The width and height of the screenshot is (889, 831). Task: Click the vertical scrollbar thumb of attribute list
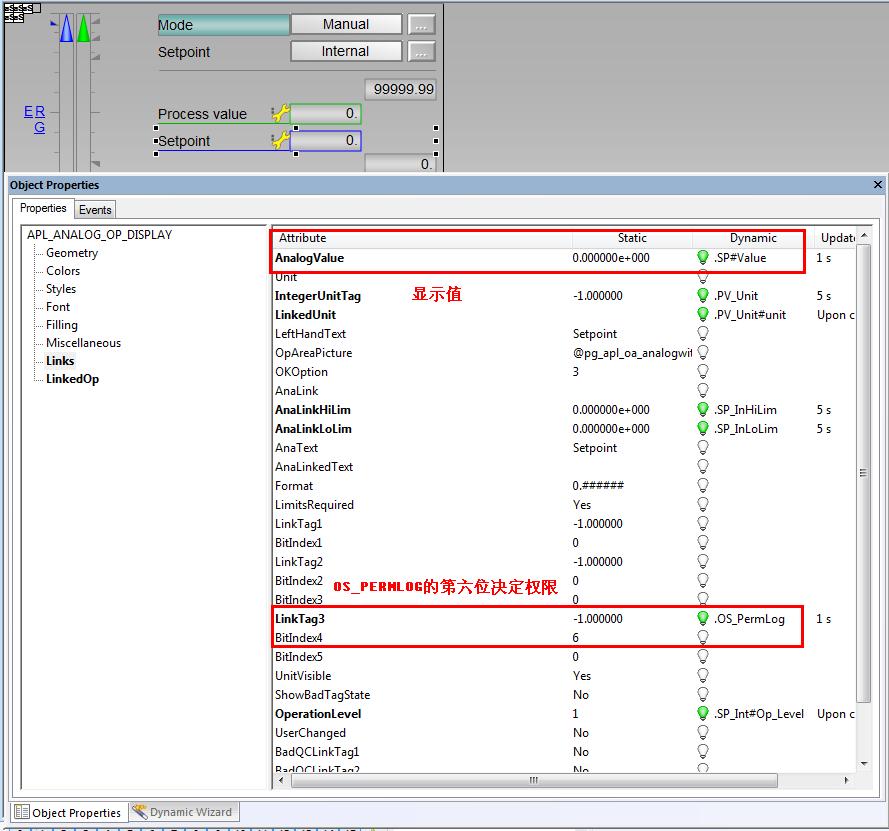click(863, 473)
